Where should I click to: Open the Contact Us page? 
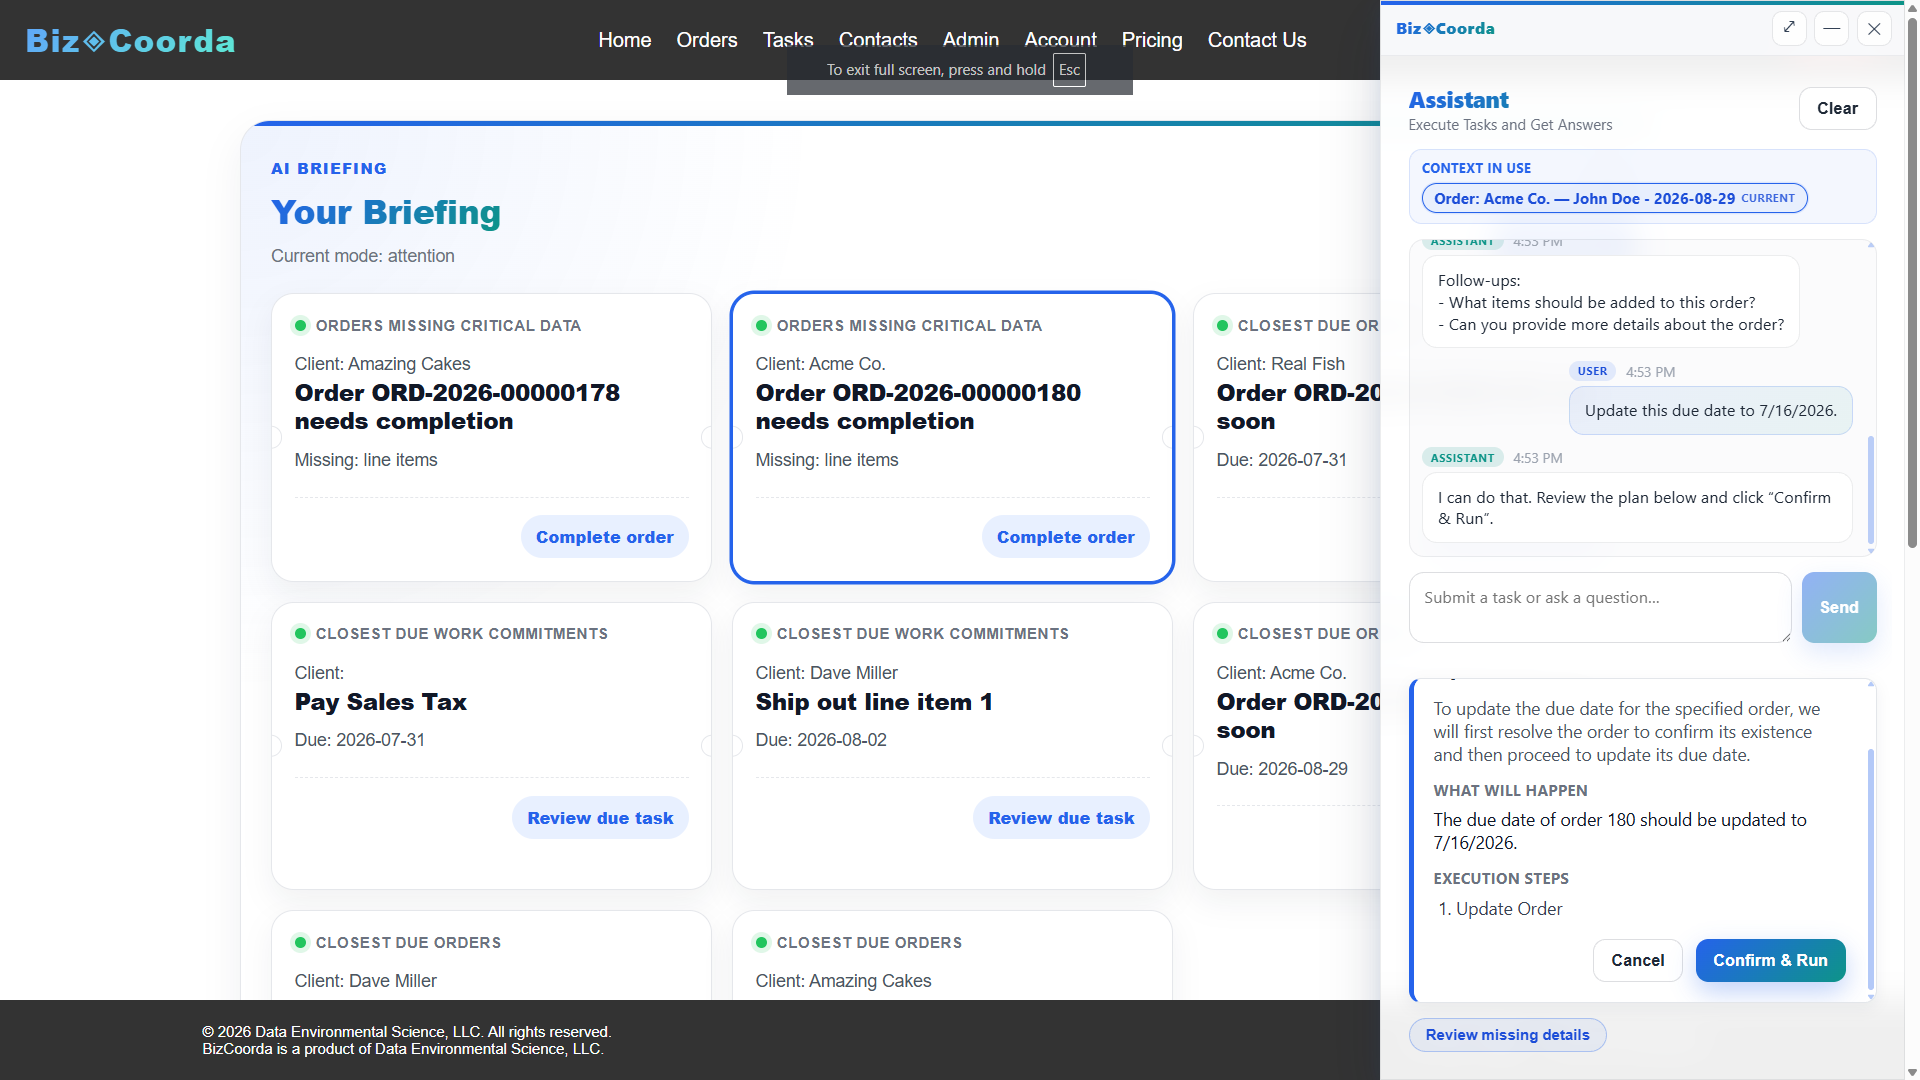click(1256, 40)
